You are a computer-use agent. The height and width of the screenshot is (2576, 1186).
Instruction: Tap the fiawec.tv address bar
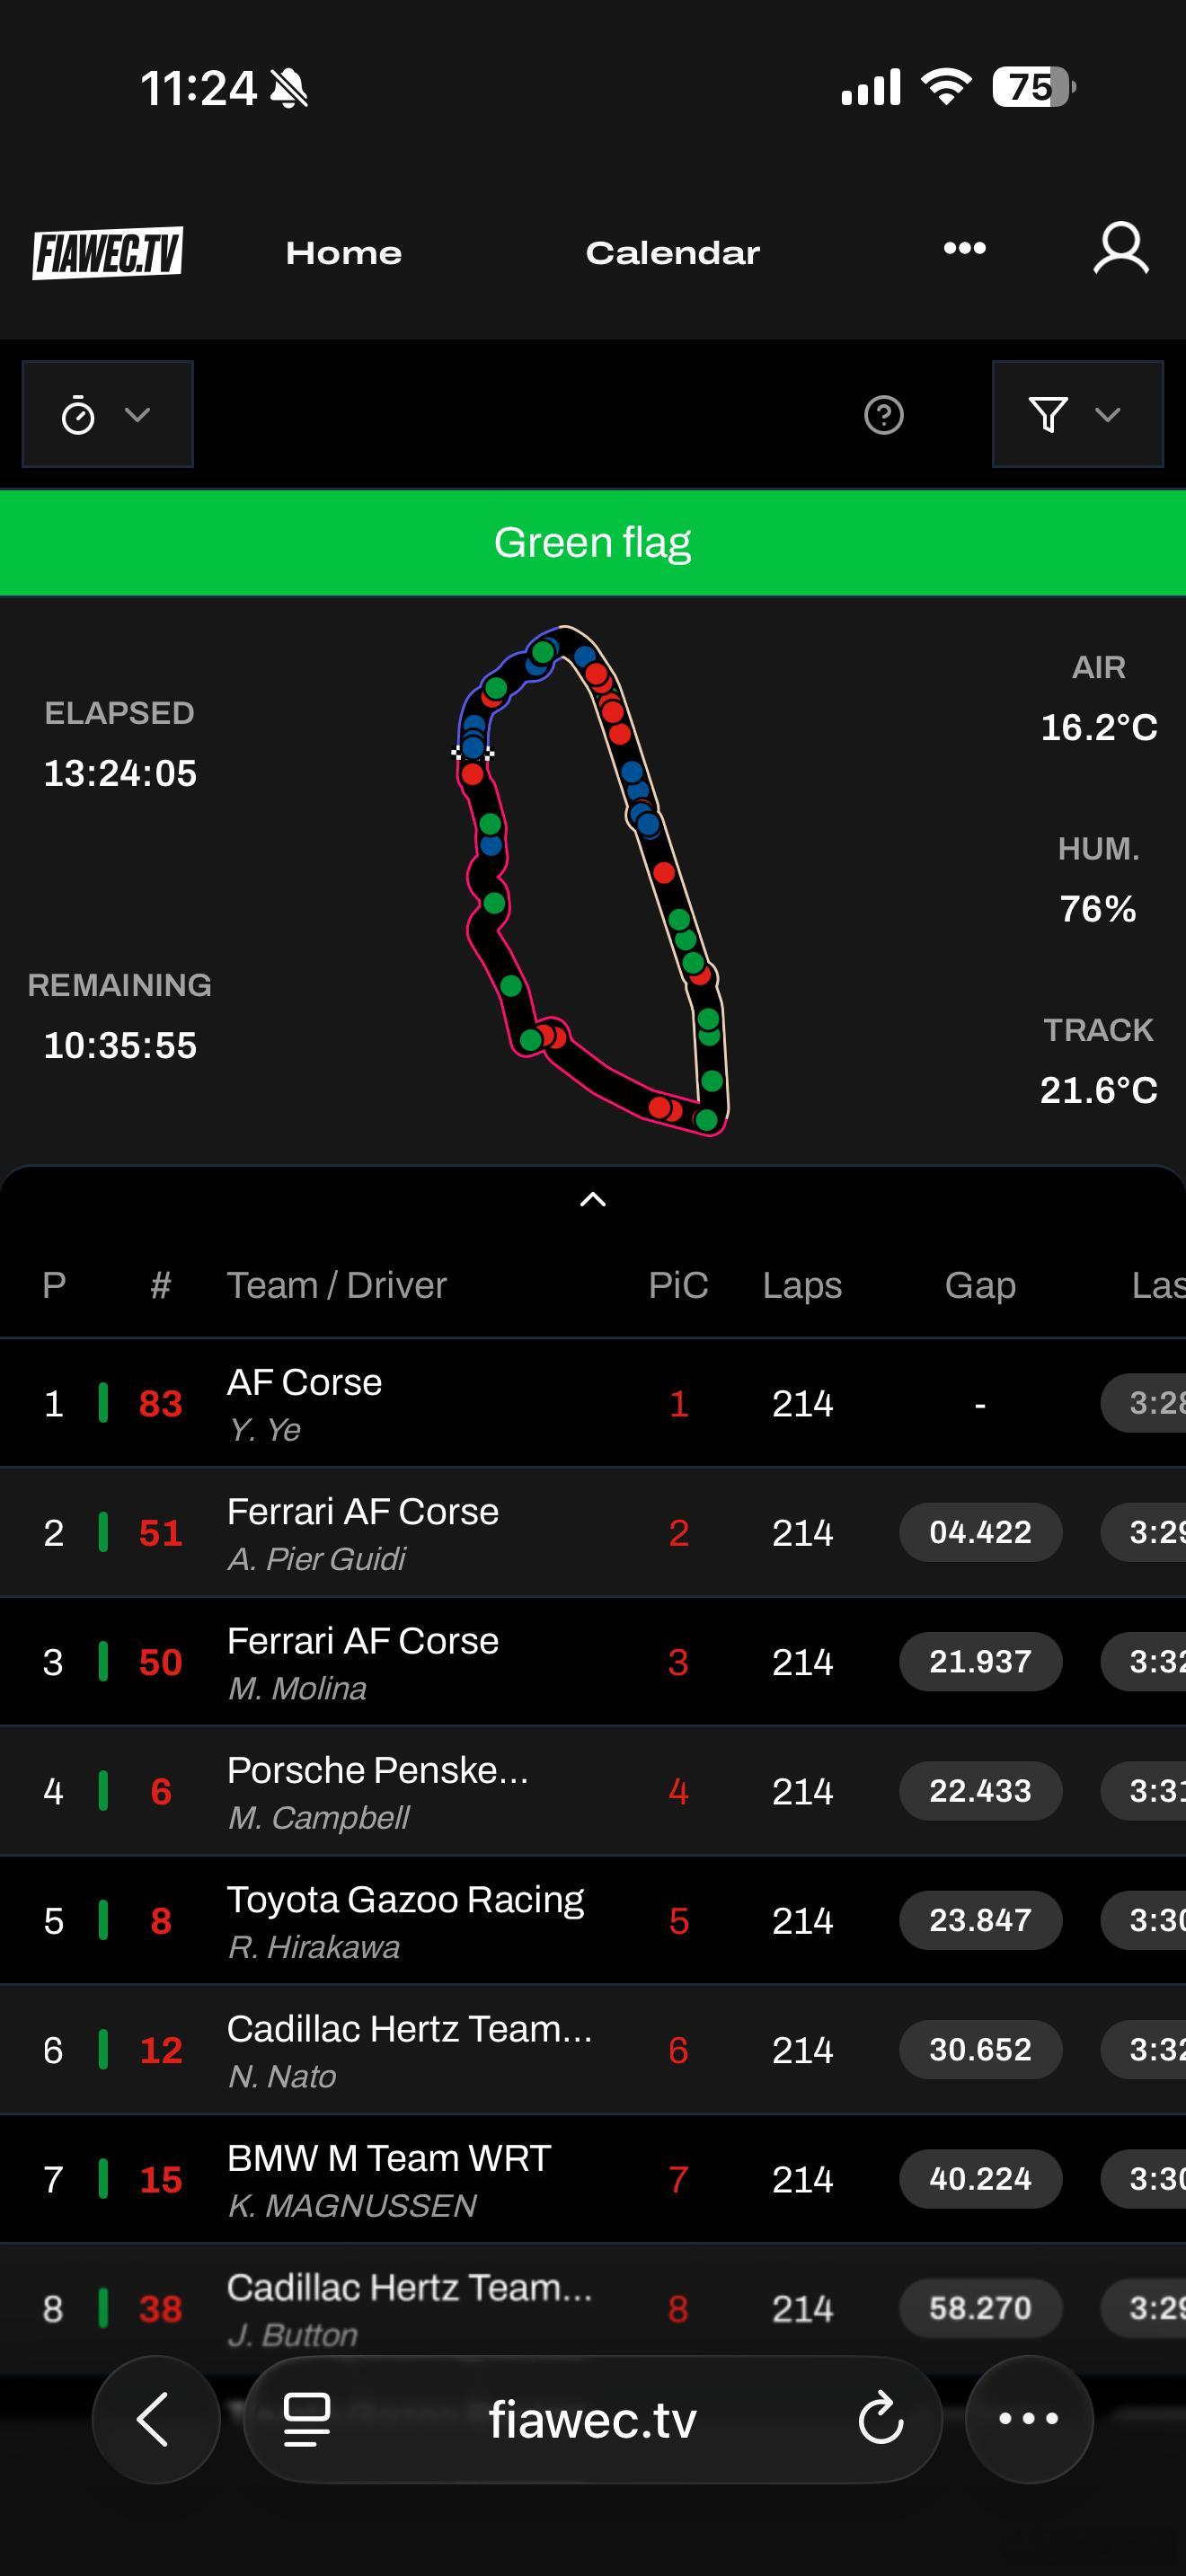coord(592,2419)
